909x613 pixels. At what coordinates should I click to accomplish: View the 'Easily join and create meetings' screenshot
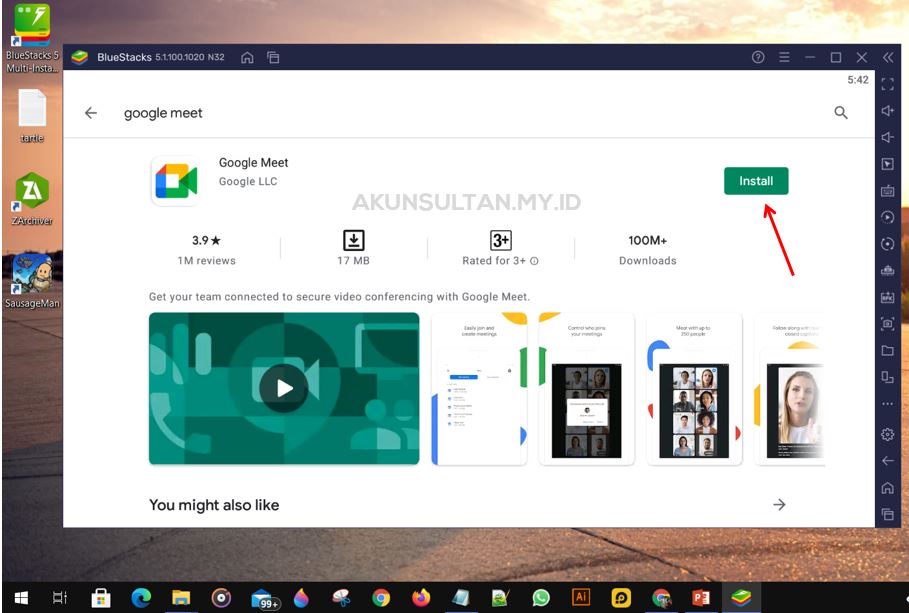click(479, 389)
